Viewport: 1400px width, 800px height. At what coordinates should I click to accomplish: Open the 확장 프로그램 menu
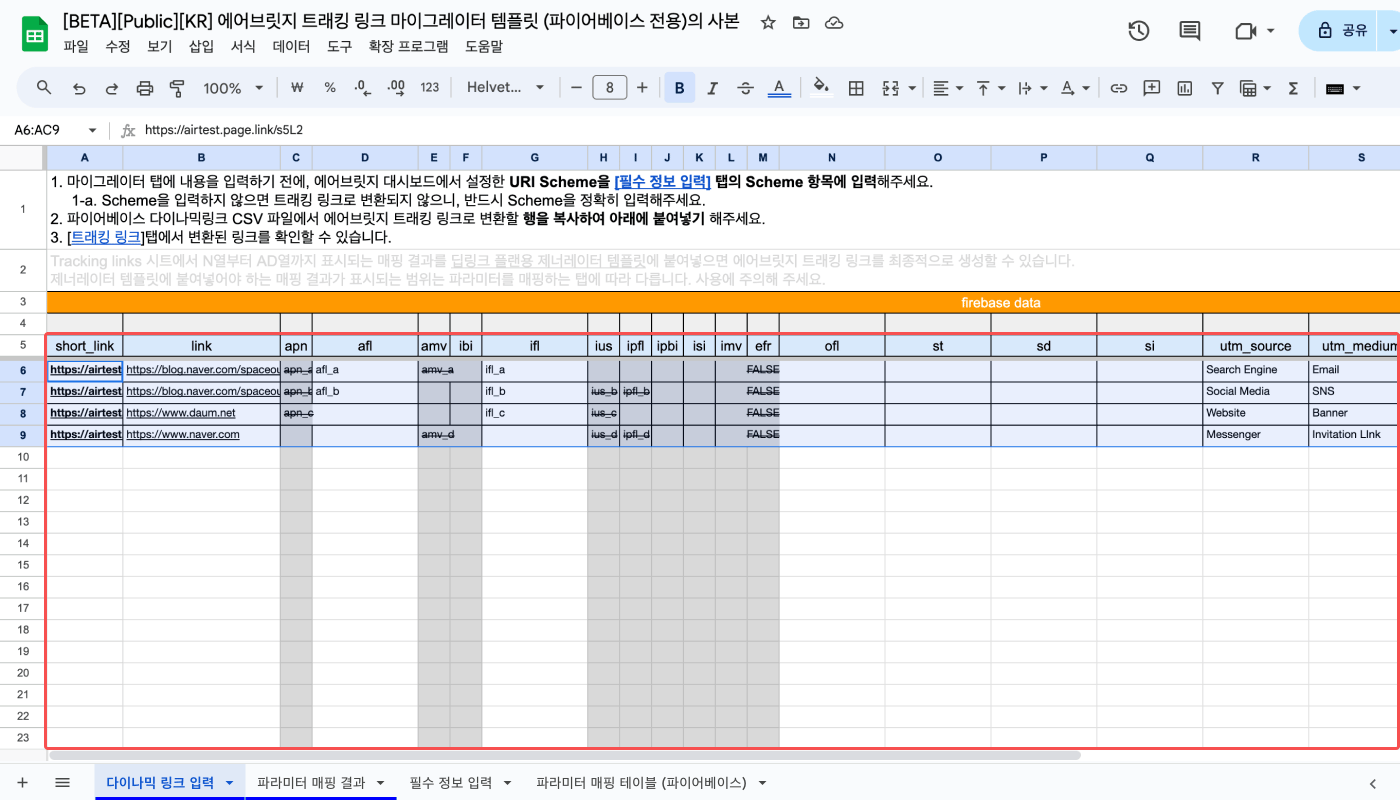point(408,46)
